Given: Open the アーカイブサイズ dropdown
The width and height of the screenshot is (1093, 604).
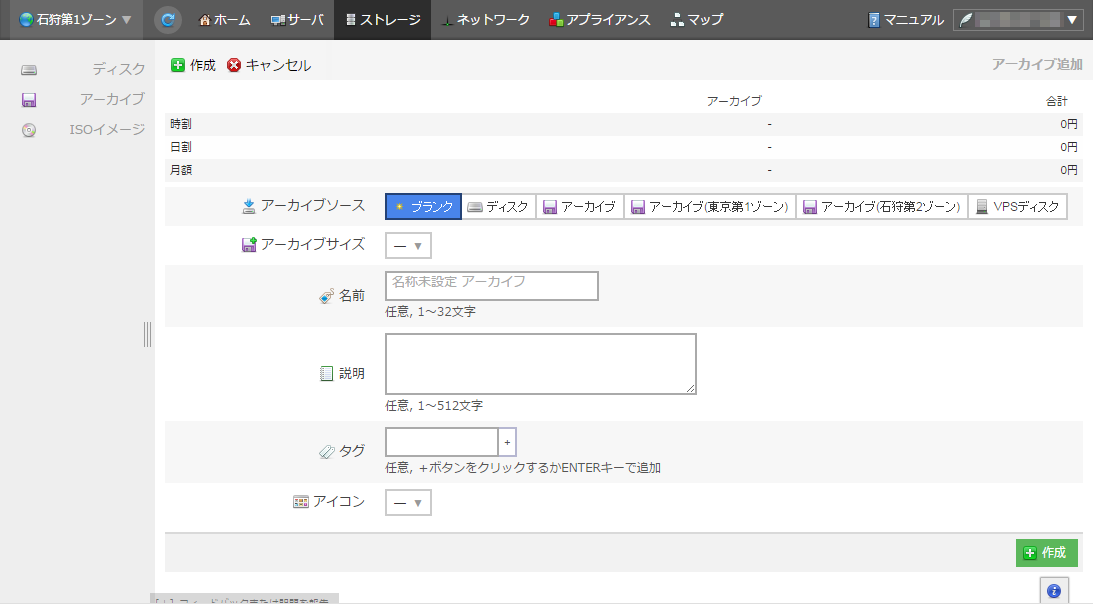Looking at the screenshot, I should click(408, 245).
